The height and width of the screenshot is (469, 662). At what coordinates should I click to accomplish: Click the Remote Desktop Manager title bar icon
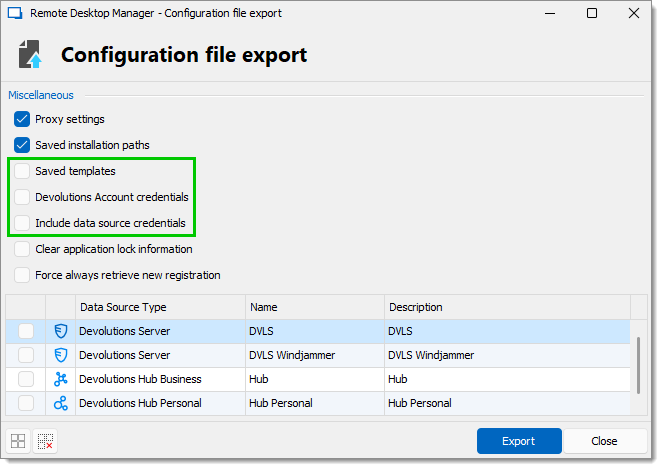click(15, 14)
